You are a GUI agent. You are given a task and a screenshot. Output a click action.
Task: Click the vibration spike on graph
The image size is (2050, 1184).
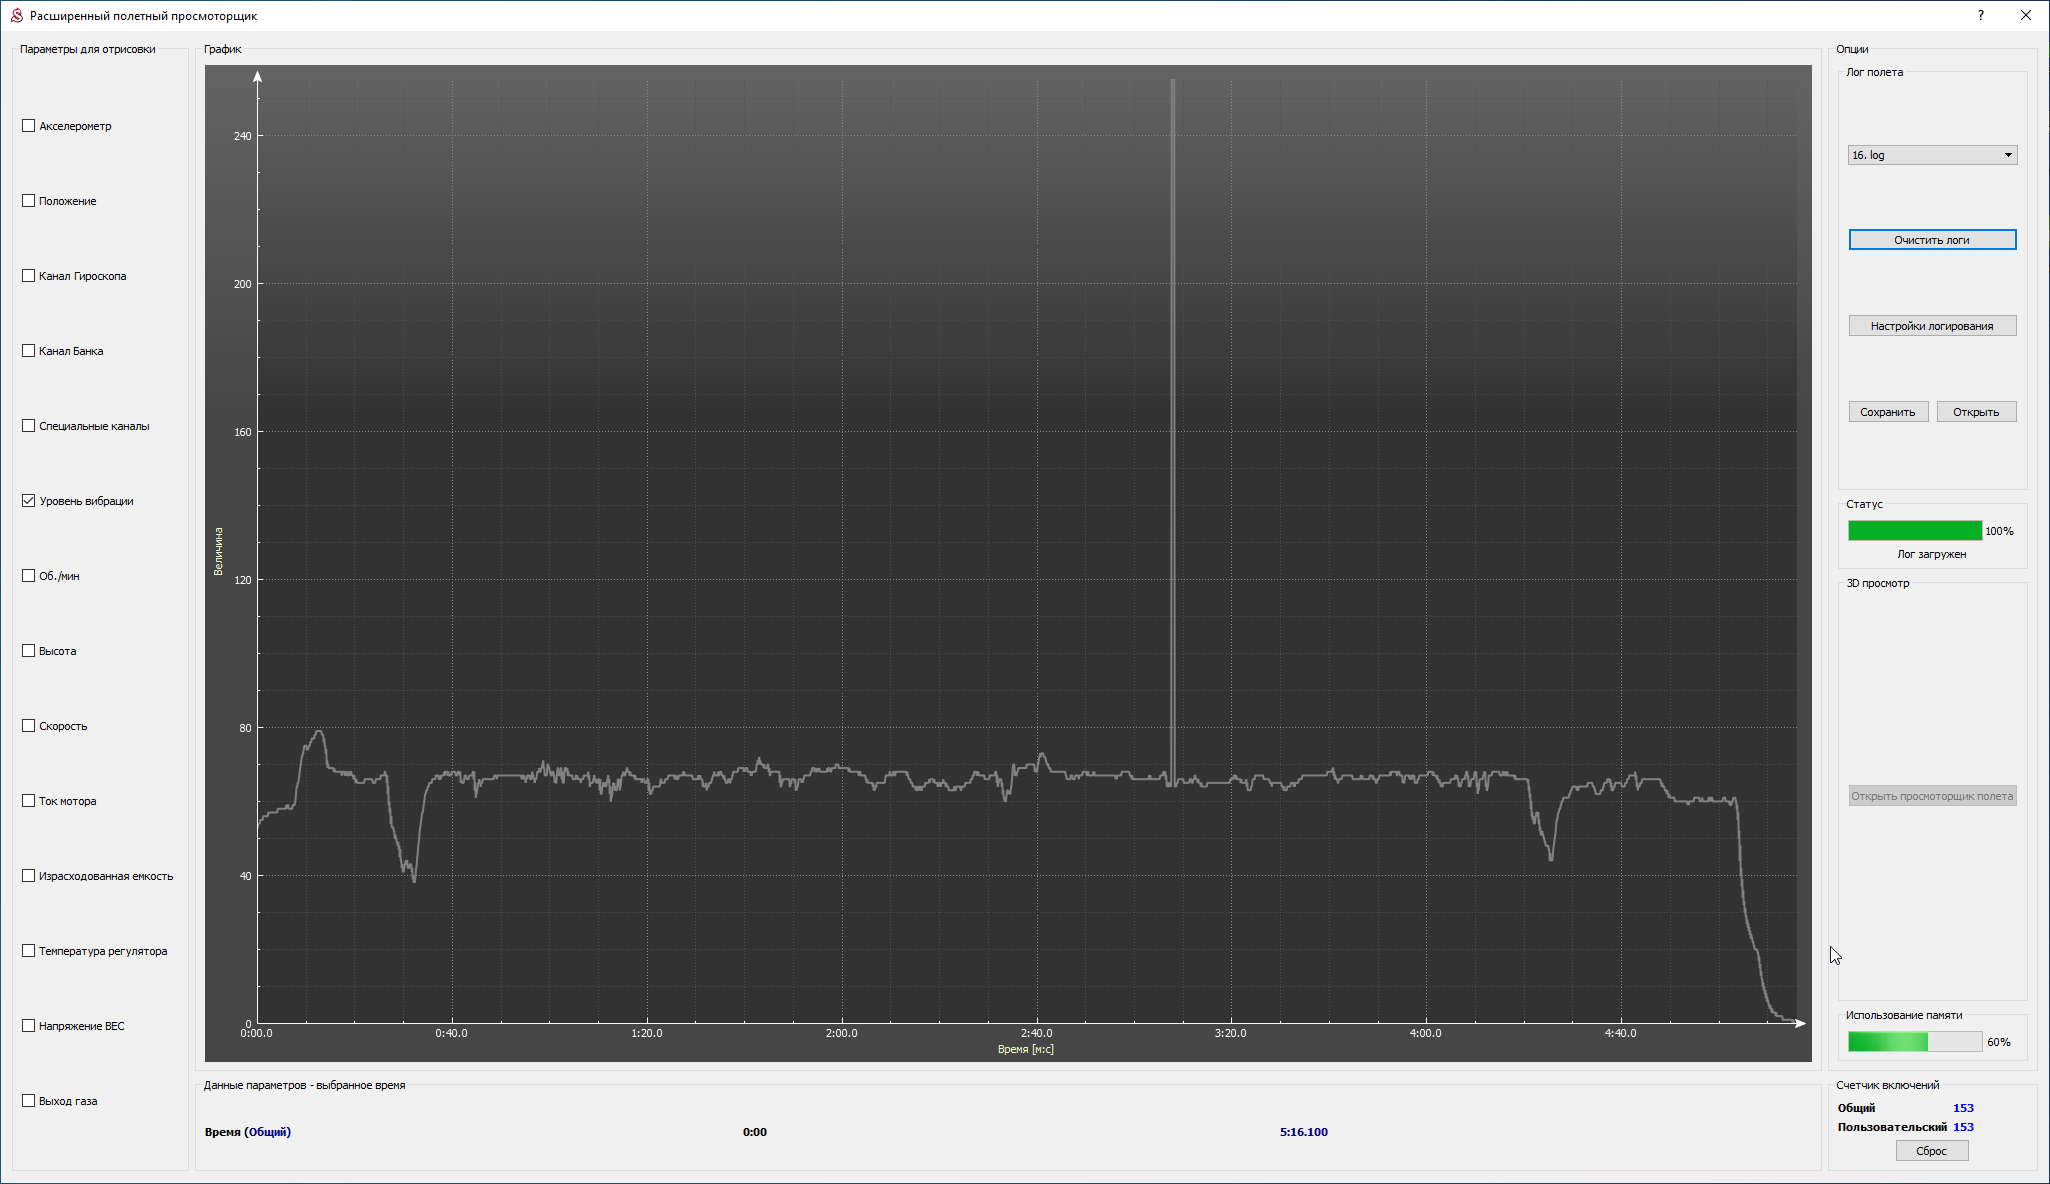[1172, 400]
